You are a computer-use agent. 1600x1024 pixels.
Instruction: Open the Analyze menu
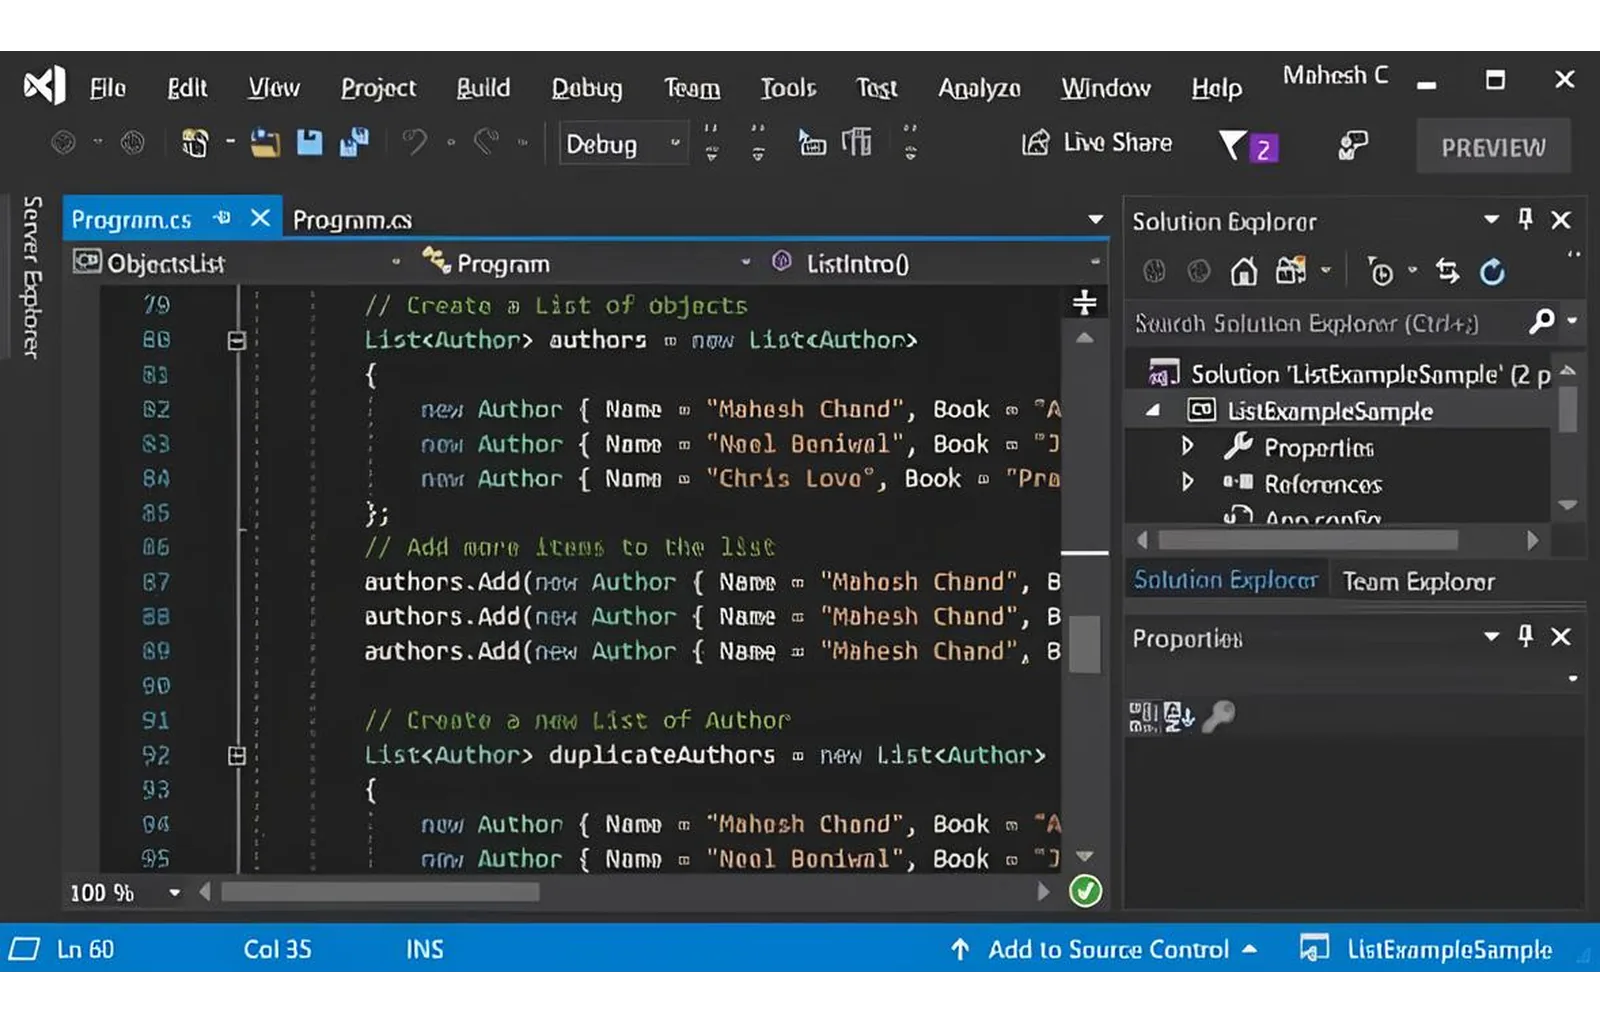(979, 88)
